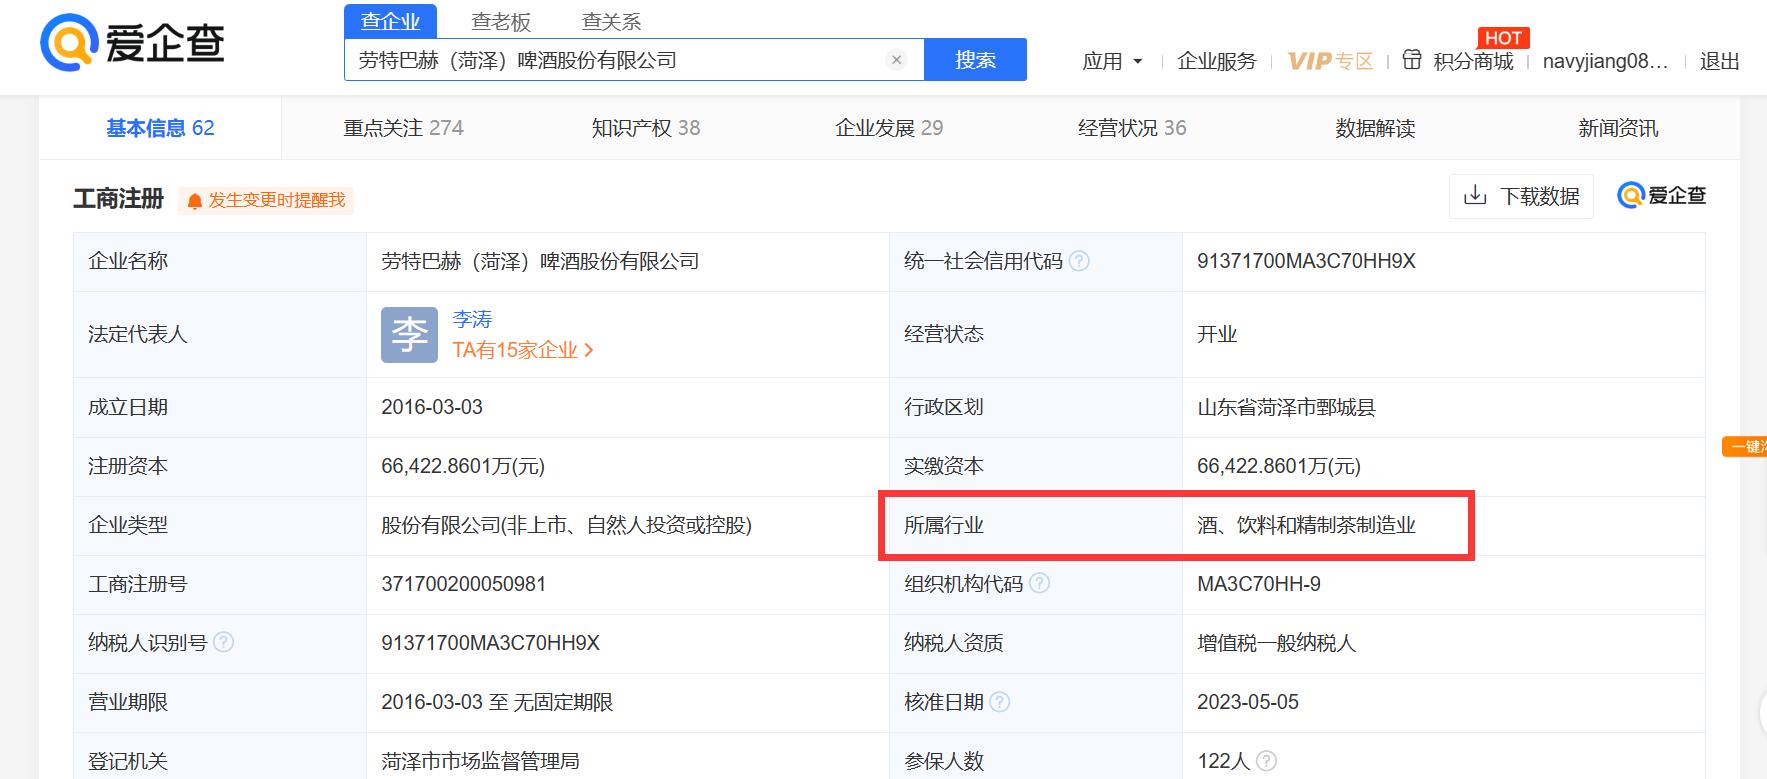The height and width of the screenshot is (779, 1767).
Task: Switch to the 查老板 search tab
Action: pyautogui.click(x=501, y=21)
